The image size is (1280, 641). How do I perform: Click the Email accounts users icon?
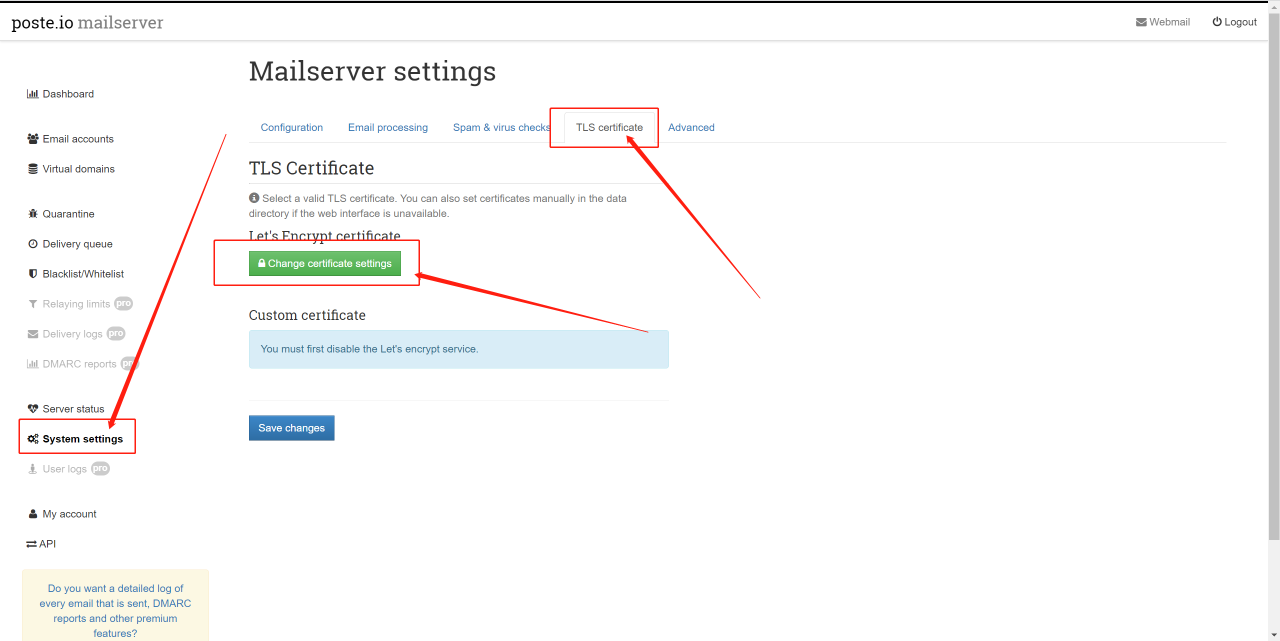point(33,139)
